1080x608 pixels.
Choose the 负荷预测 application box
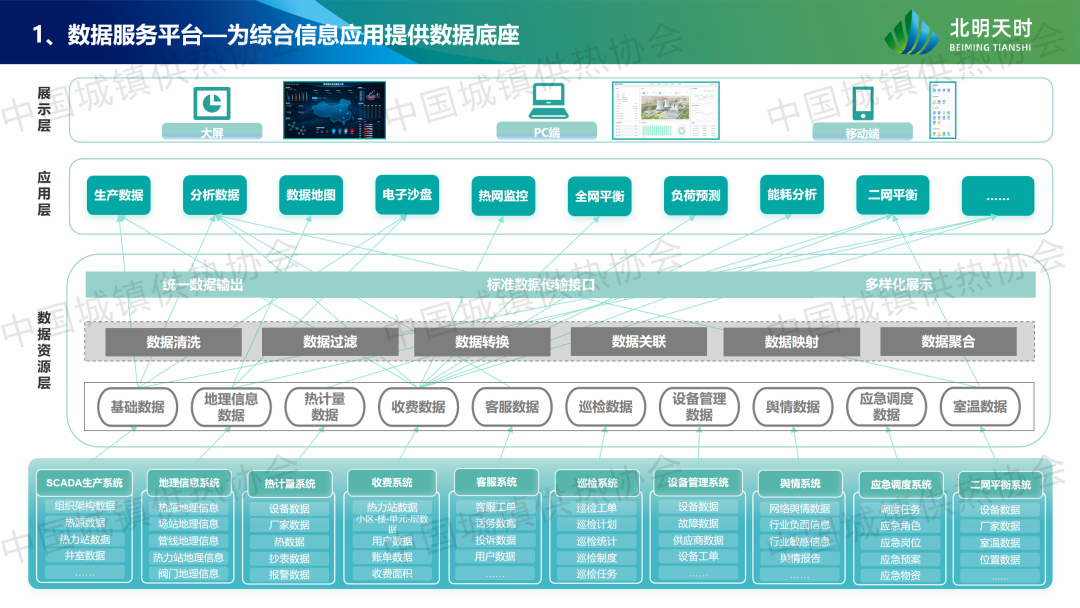tap(695, 196)
